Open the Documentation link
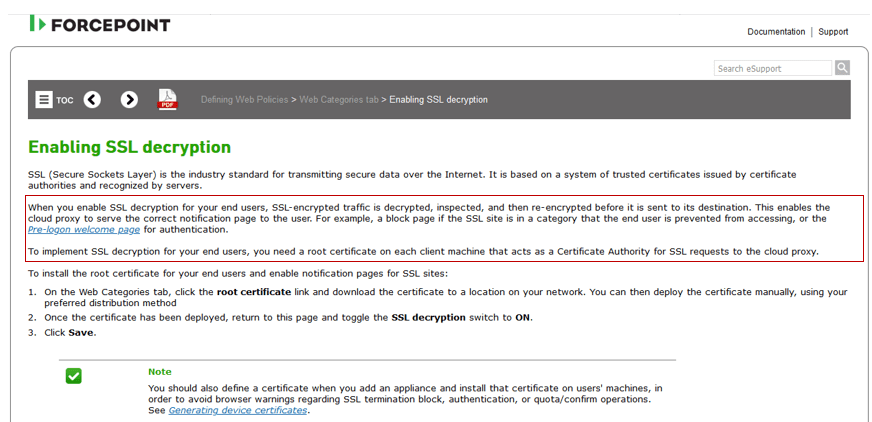 pos(776,32)
